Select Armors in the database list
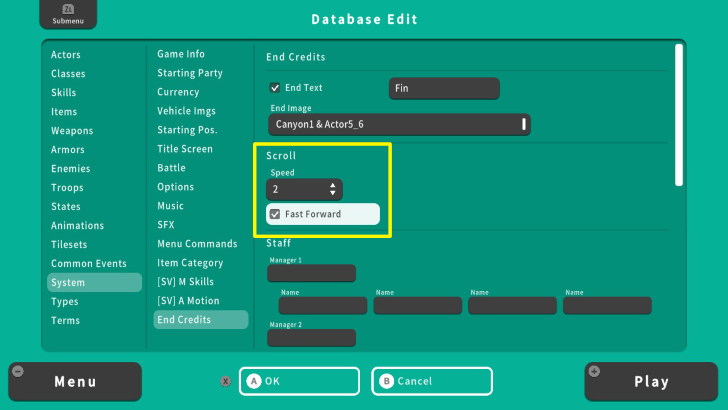 [x=68, y=150]
